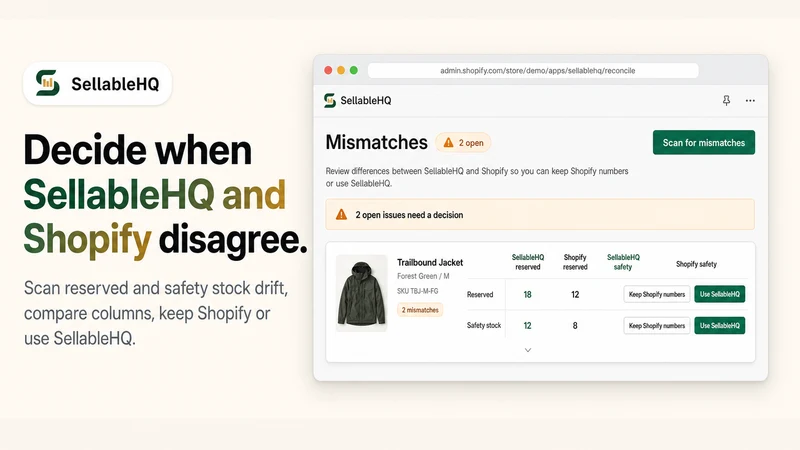
Task: Click the SellableHQ reserved column header
Action: pyautogui.click(x=528, y=262)
